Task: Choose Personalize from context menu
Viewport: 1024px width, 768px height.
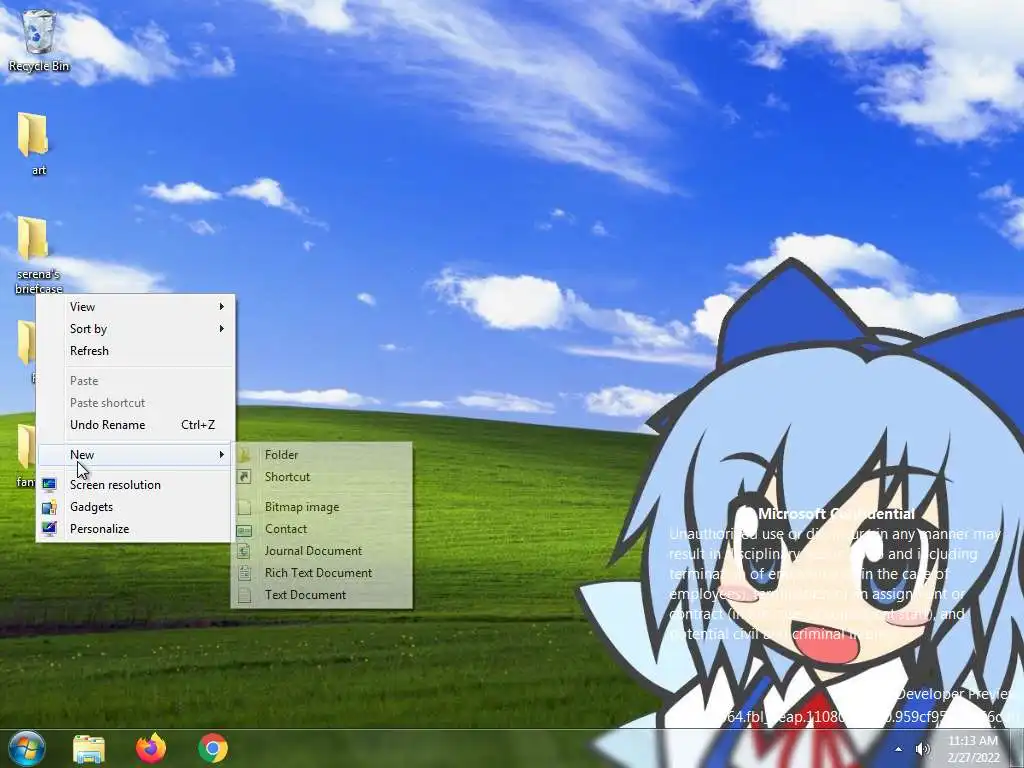Action: (135, 529)
